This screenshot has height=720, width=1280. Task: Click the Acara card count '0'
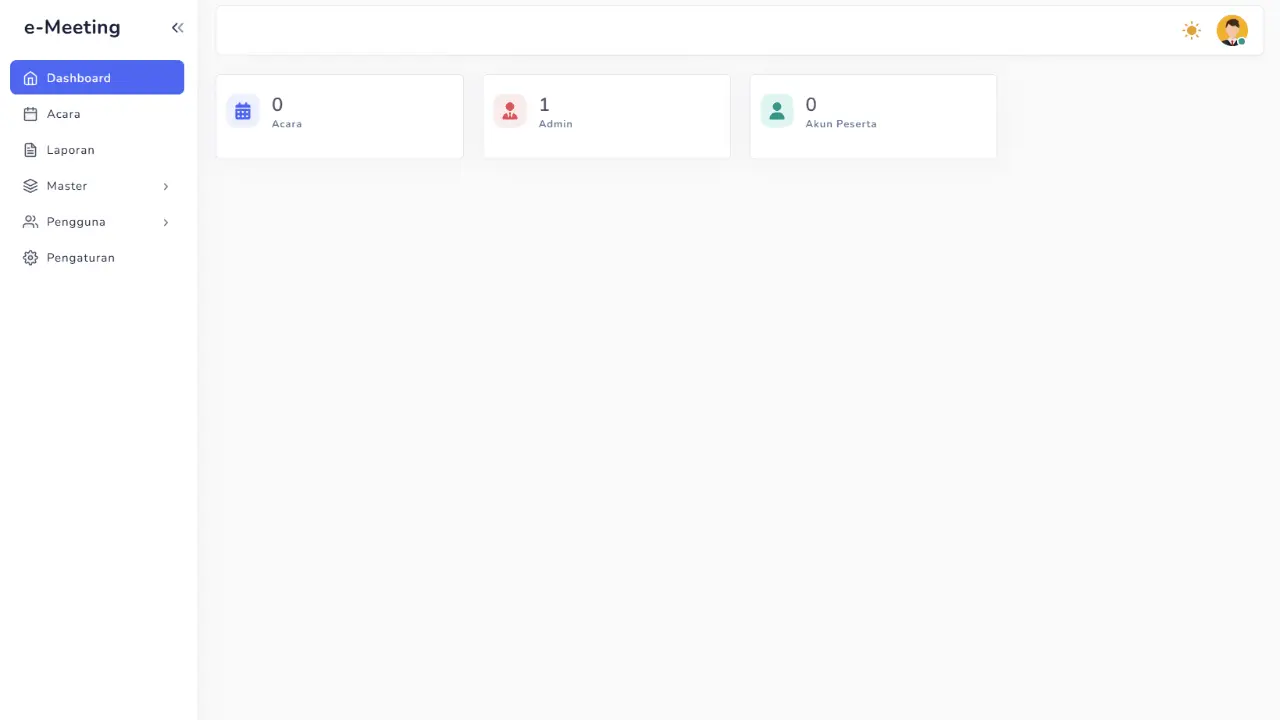[x=277, y=104]
